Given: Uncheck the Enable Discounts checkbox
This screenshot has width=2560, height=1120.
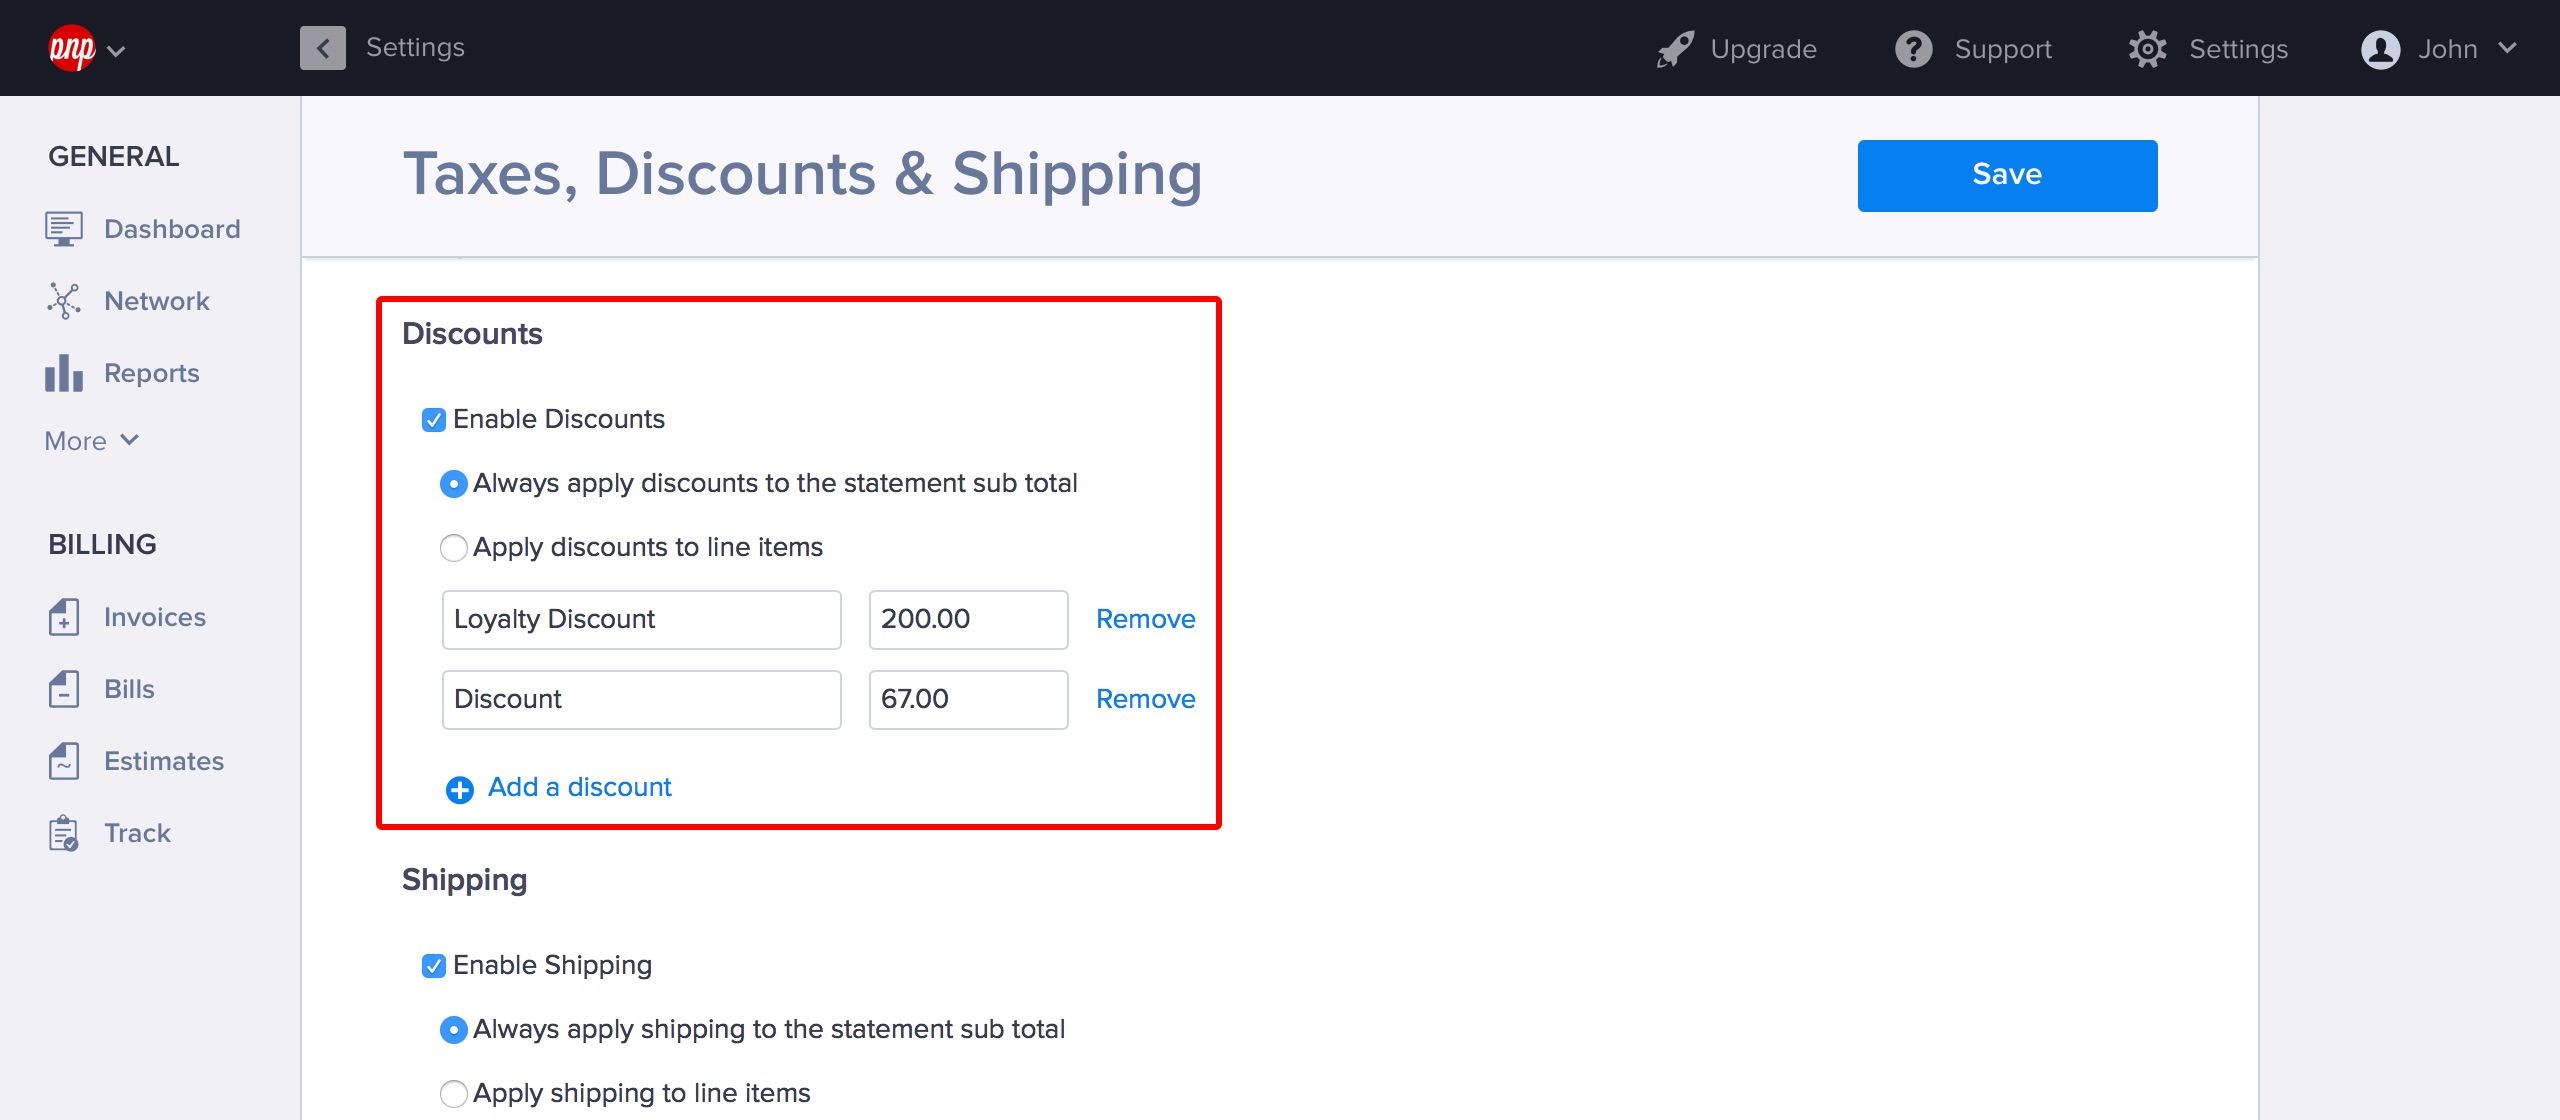Looking at the screenshot, I should pyautogui.click(x=433, y=420).
